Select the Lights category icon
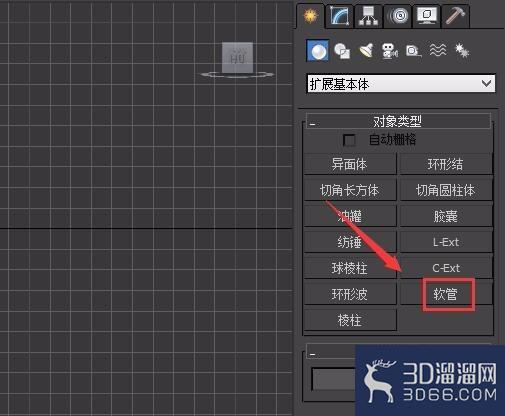Screen dimensions: 505x416 click(x=366, y=51)
